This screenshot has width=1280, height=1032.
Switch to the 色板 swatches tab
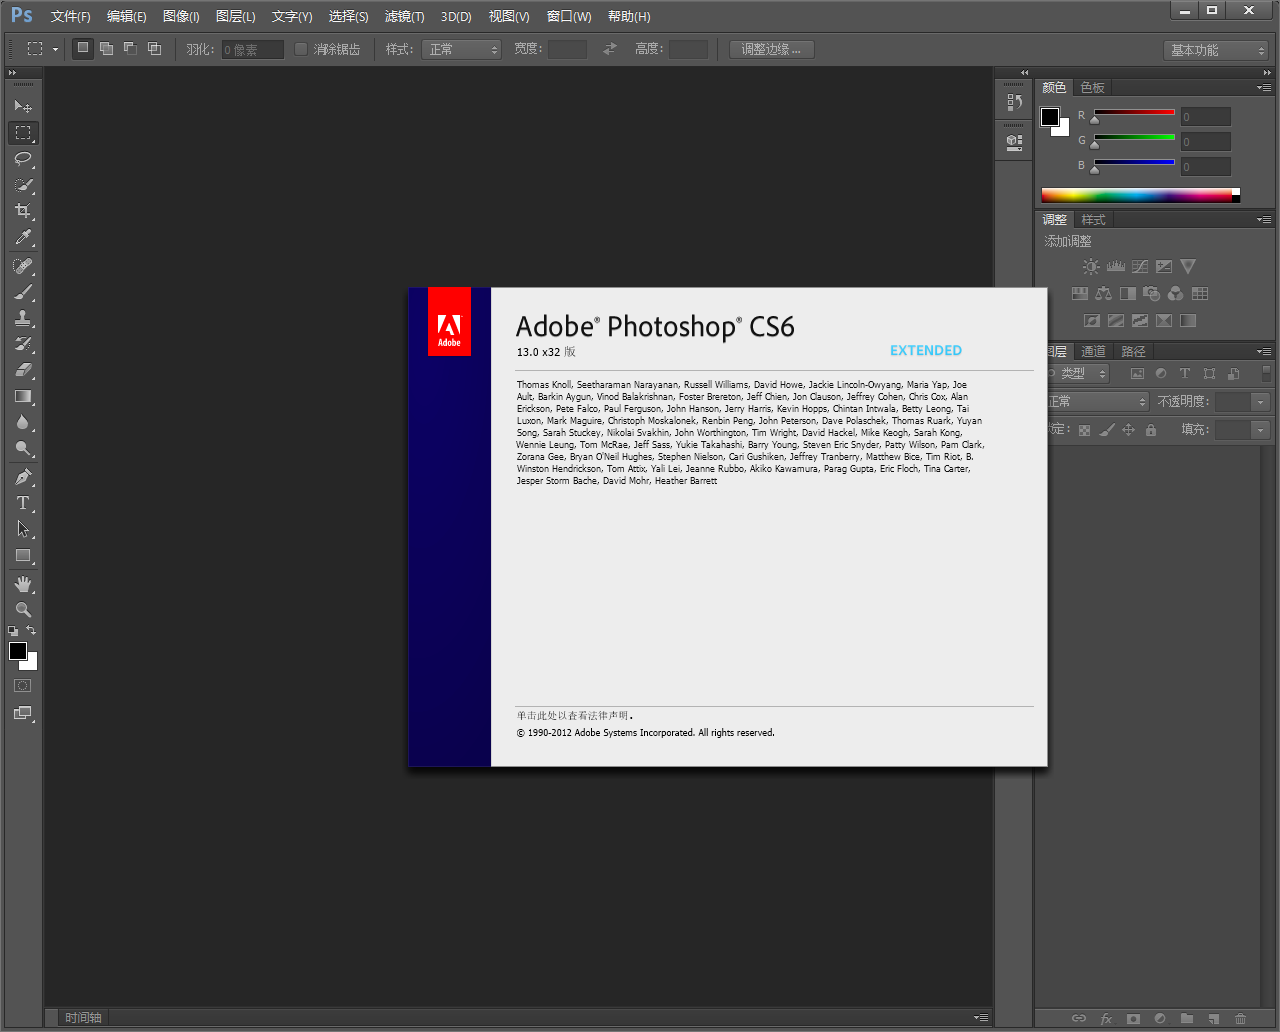click(x=1093, y=88)
